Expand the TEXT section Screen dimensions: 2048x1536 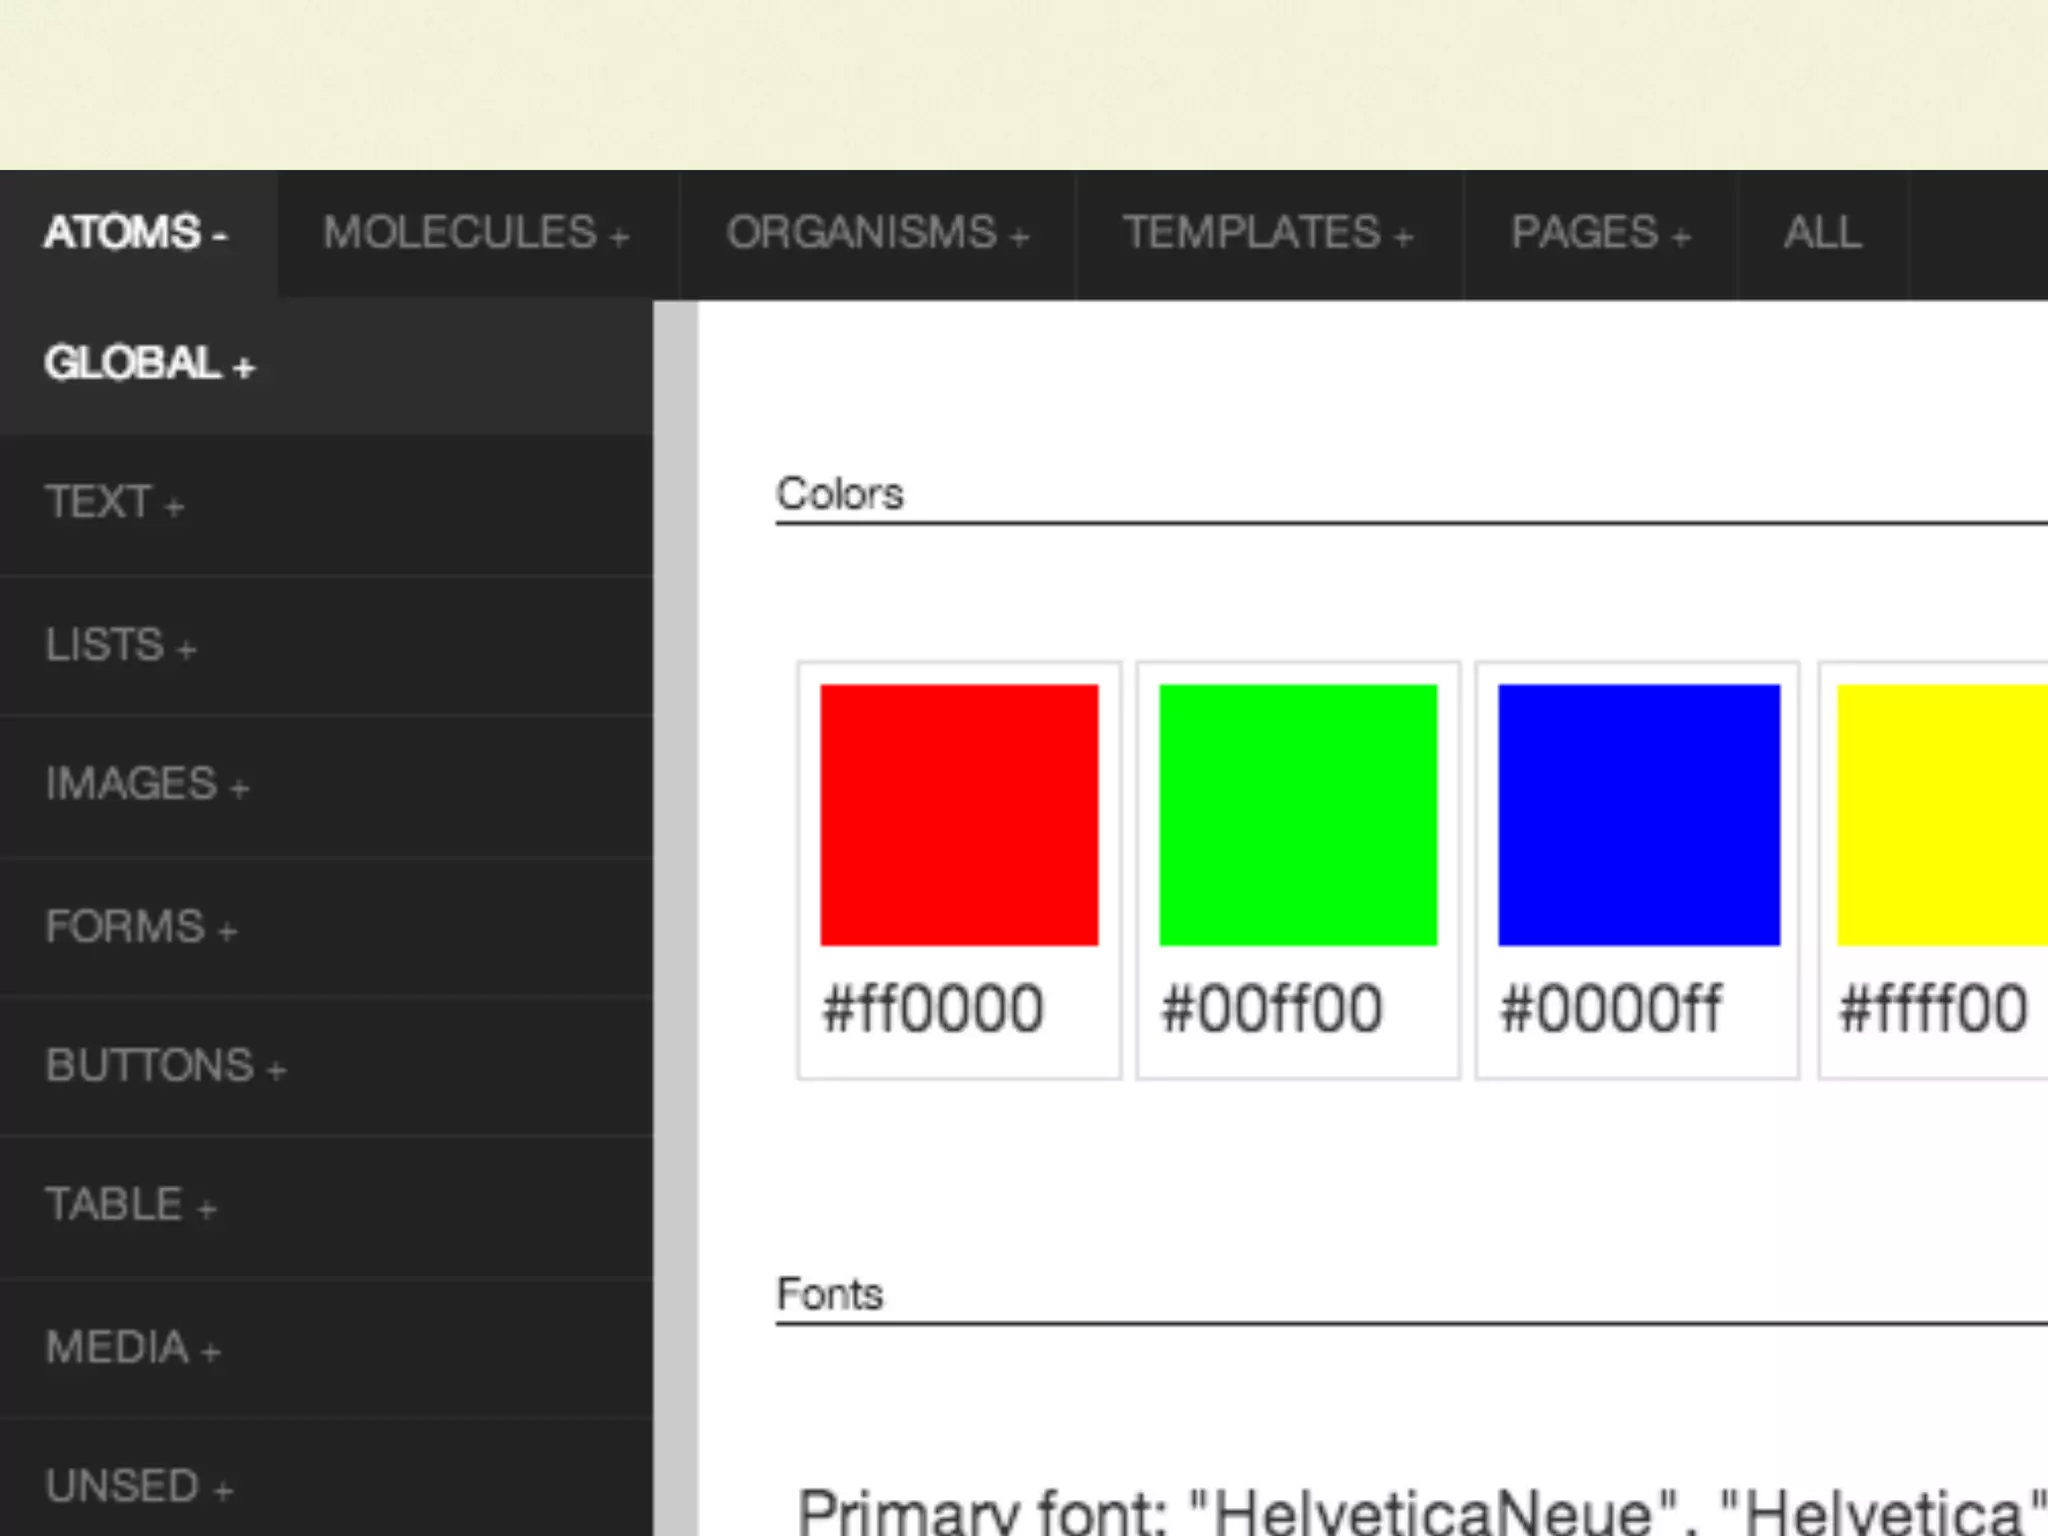tap(115, 503)
